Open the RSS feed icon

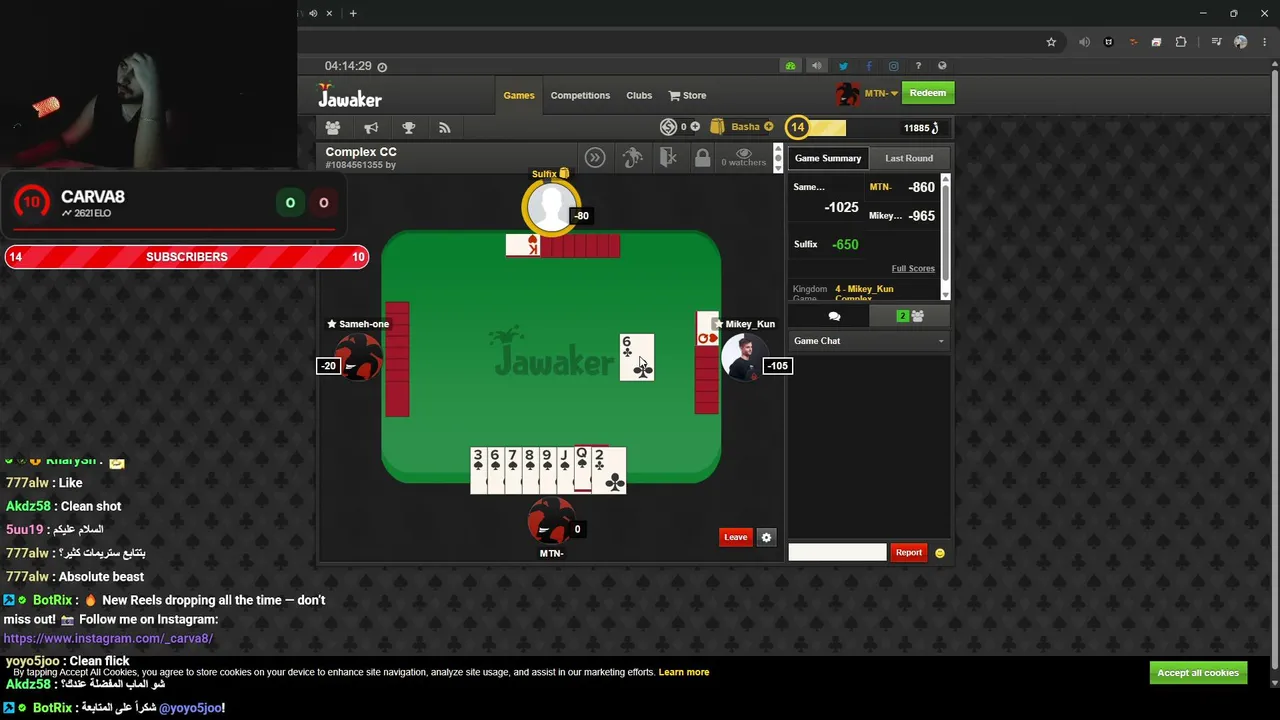[445, 128]
